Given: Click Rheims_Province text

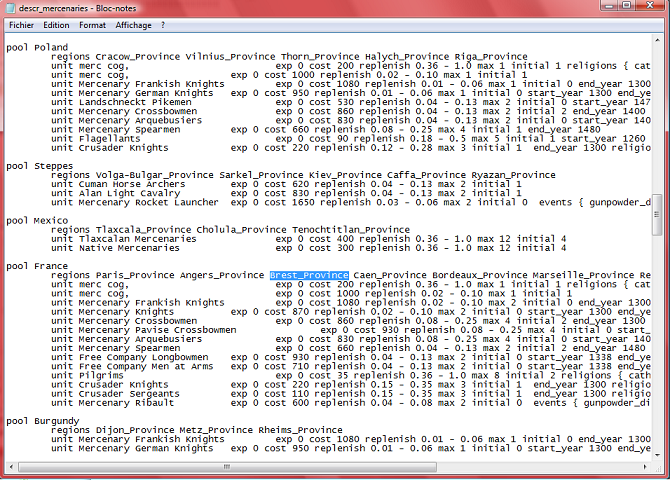Looking at the screenshot, I should 300,430.
